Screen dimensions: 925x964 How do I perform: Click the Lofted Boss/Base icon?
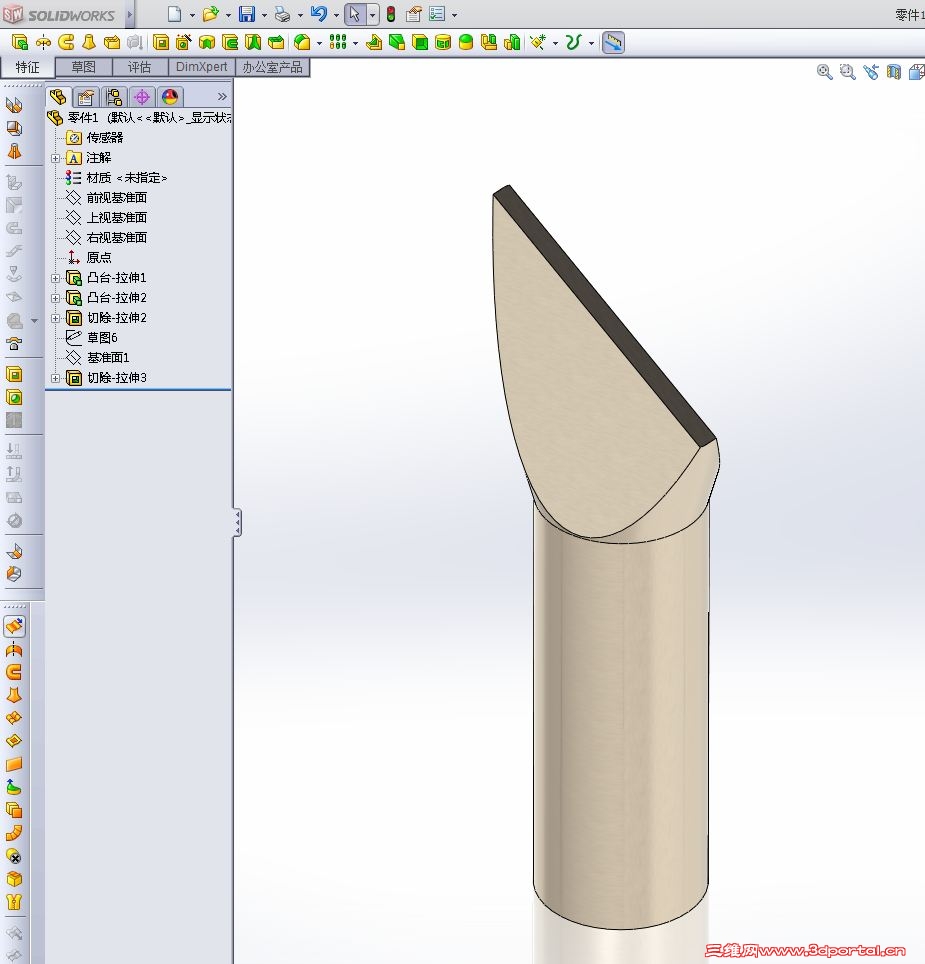click(89, 42)
